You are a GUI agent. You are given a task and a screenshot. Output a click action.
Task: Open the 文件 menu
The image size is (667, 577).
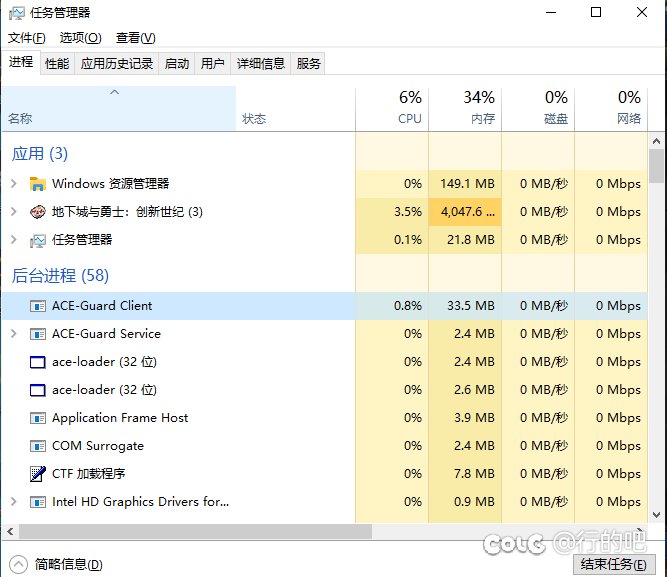click(27, 38)
